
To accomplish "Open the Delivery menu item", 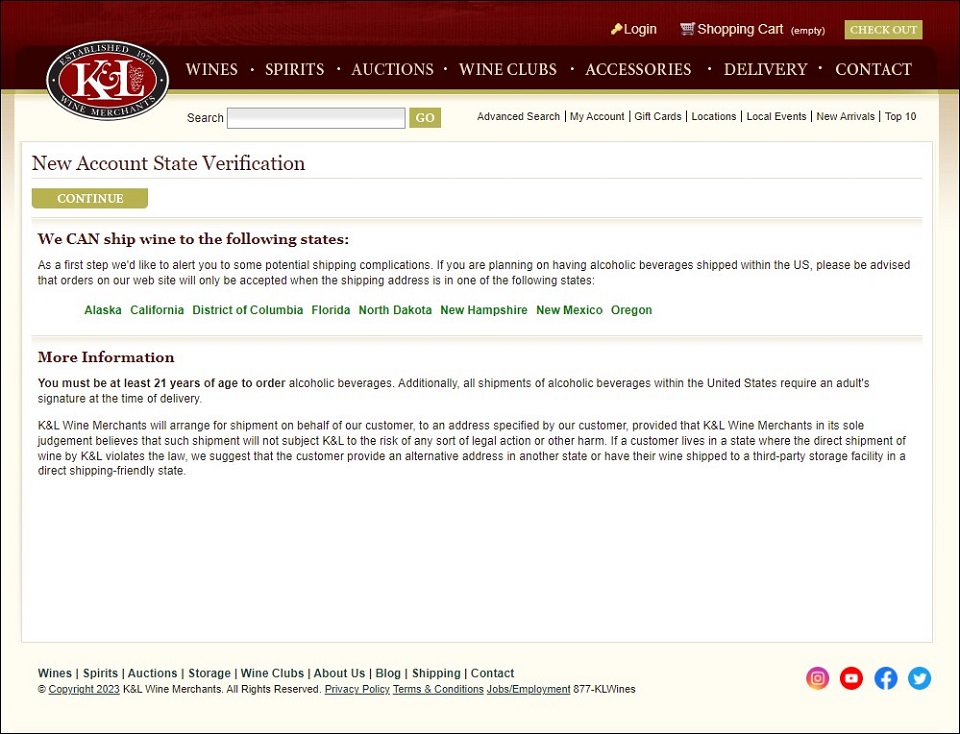I will click(x=765, y=69).
